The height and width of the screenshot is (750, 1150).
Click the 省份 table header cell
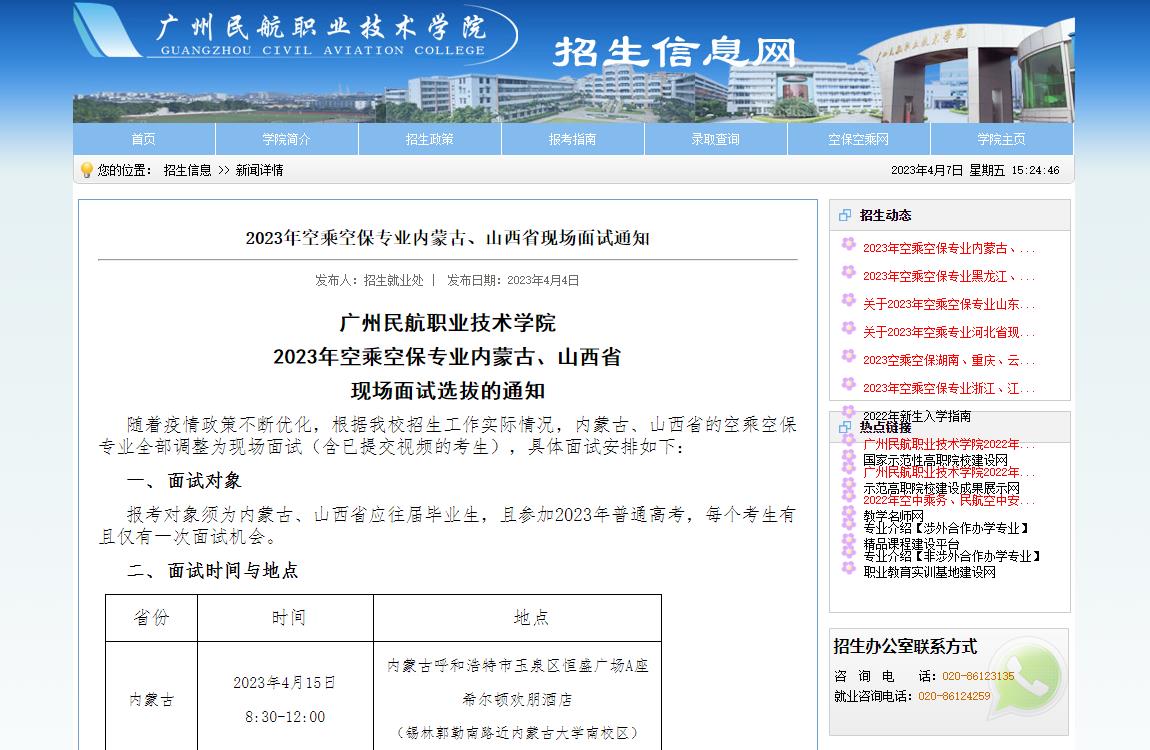tap(151, 618)
